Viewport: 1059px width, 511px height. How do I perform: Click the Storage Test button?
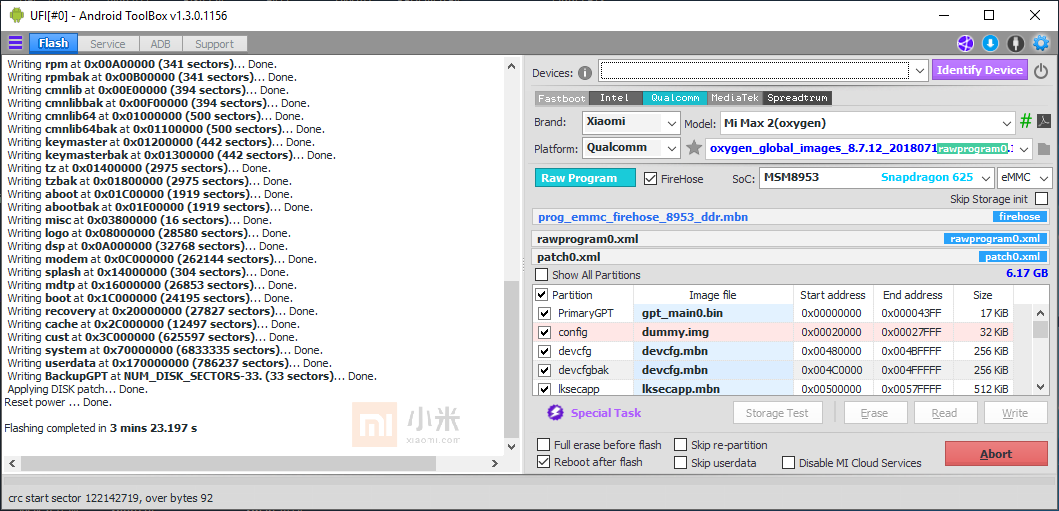tap(779, 413)
